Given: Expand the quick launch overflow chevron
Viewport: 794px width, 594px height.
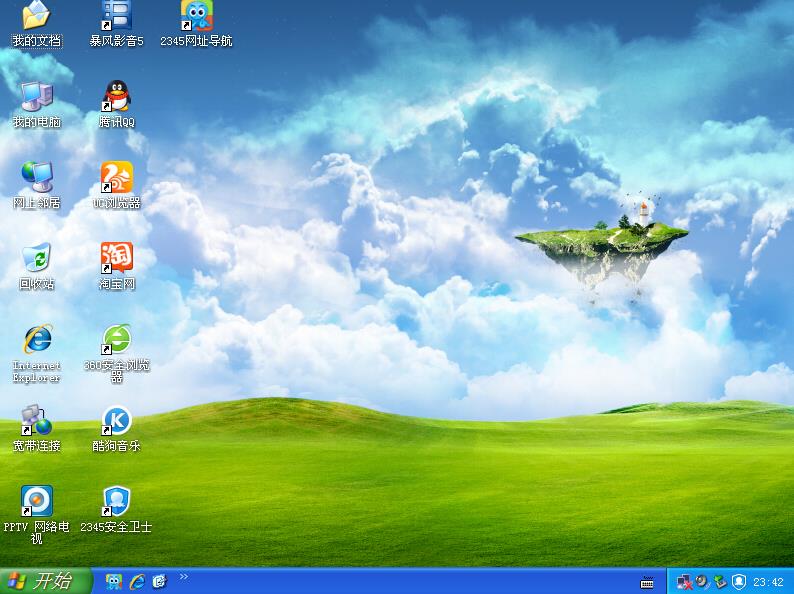Looking at the screenshot, I should click(184, 577).
